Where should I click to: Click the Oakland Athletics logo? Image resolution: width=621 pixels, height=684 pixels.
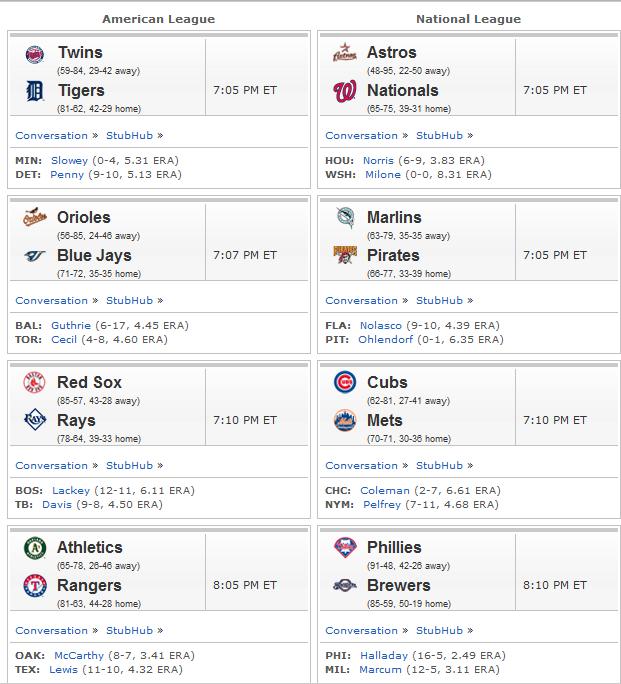[x=35, y=548]
